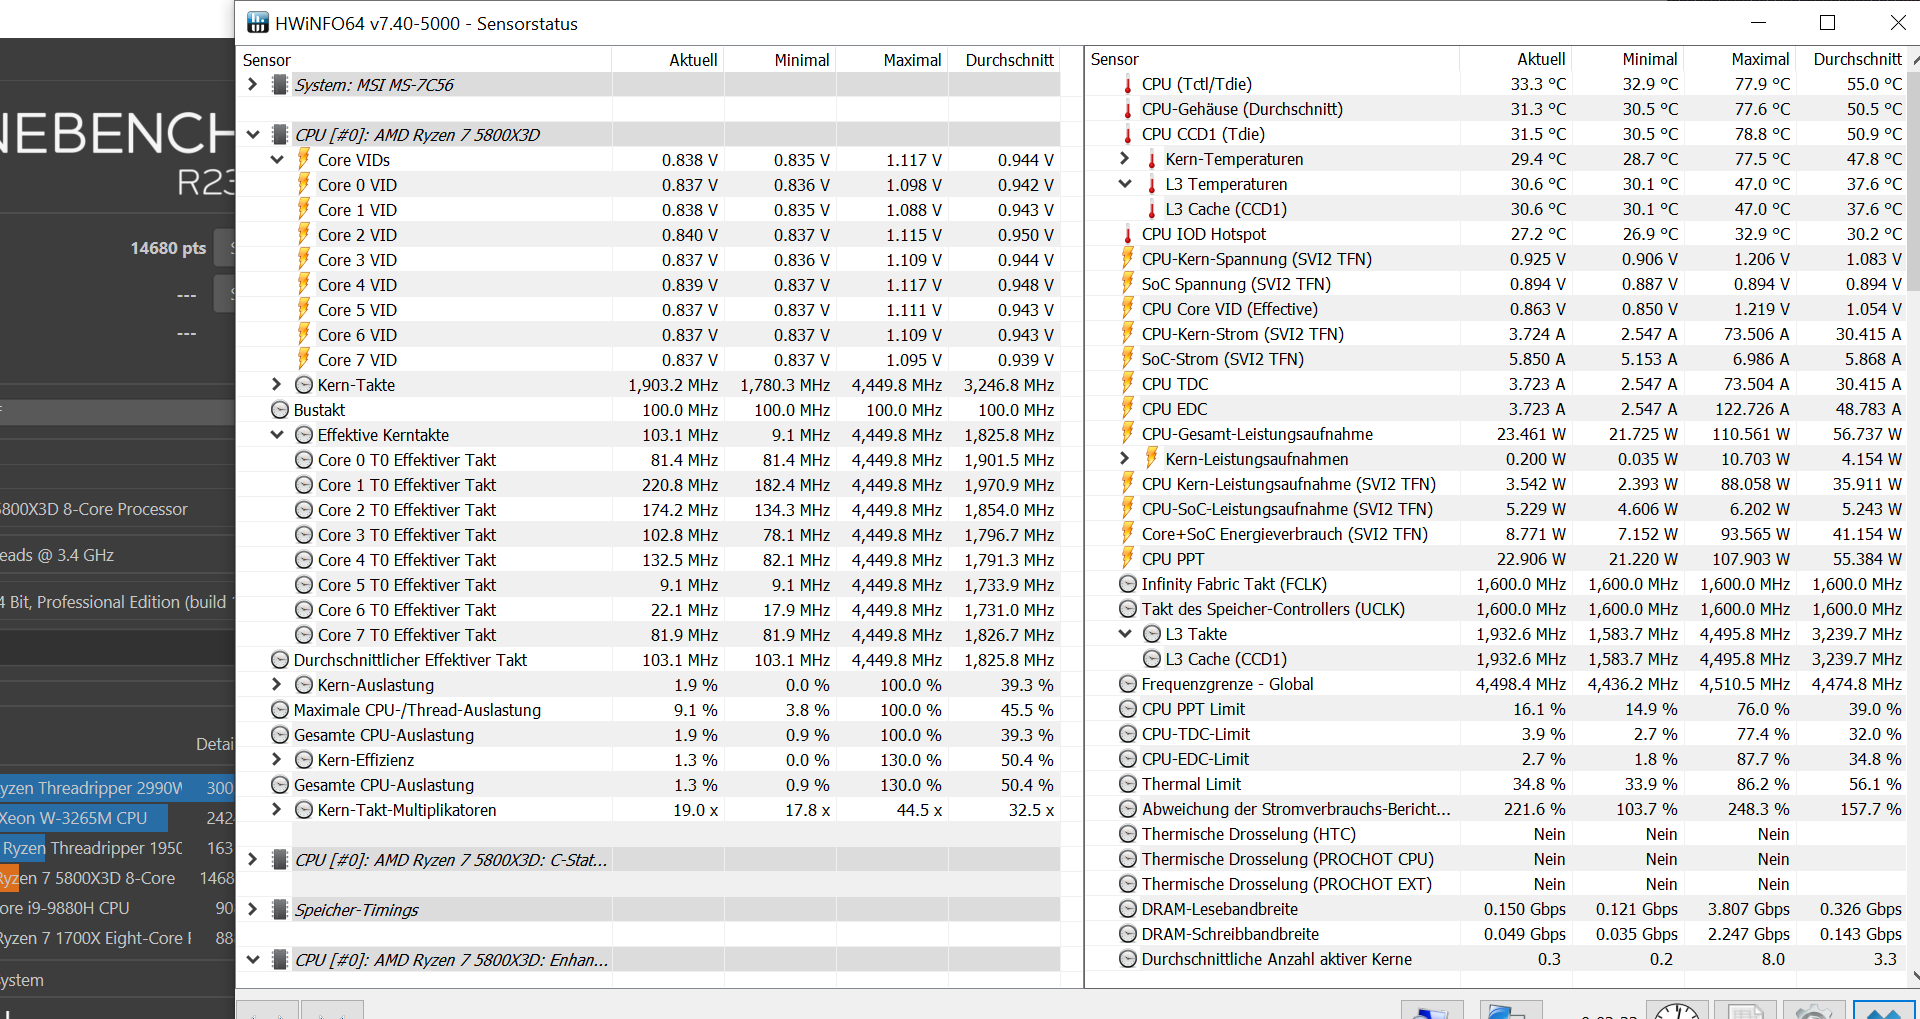
Task: Expand the Kern-Temperaturen entry
Action: (x=1125, y=159)
